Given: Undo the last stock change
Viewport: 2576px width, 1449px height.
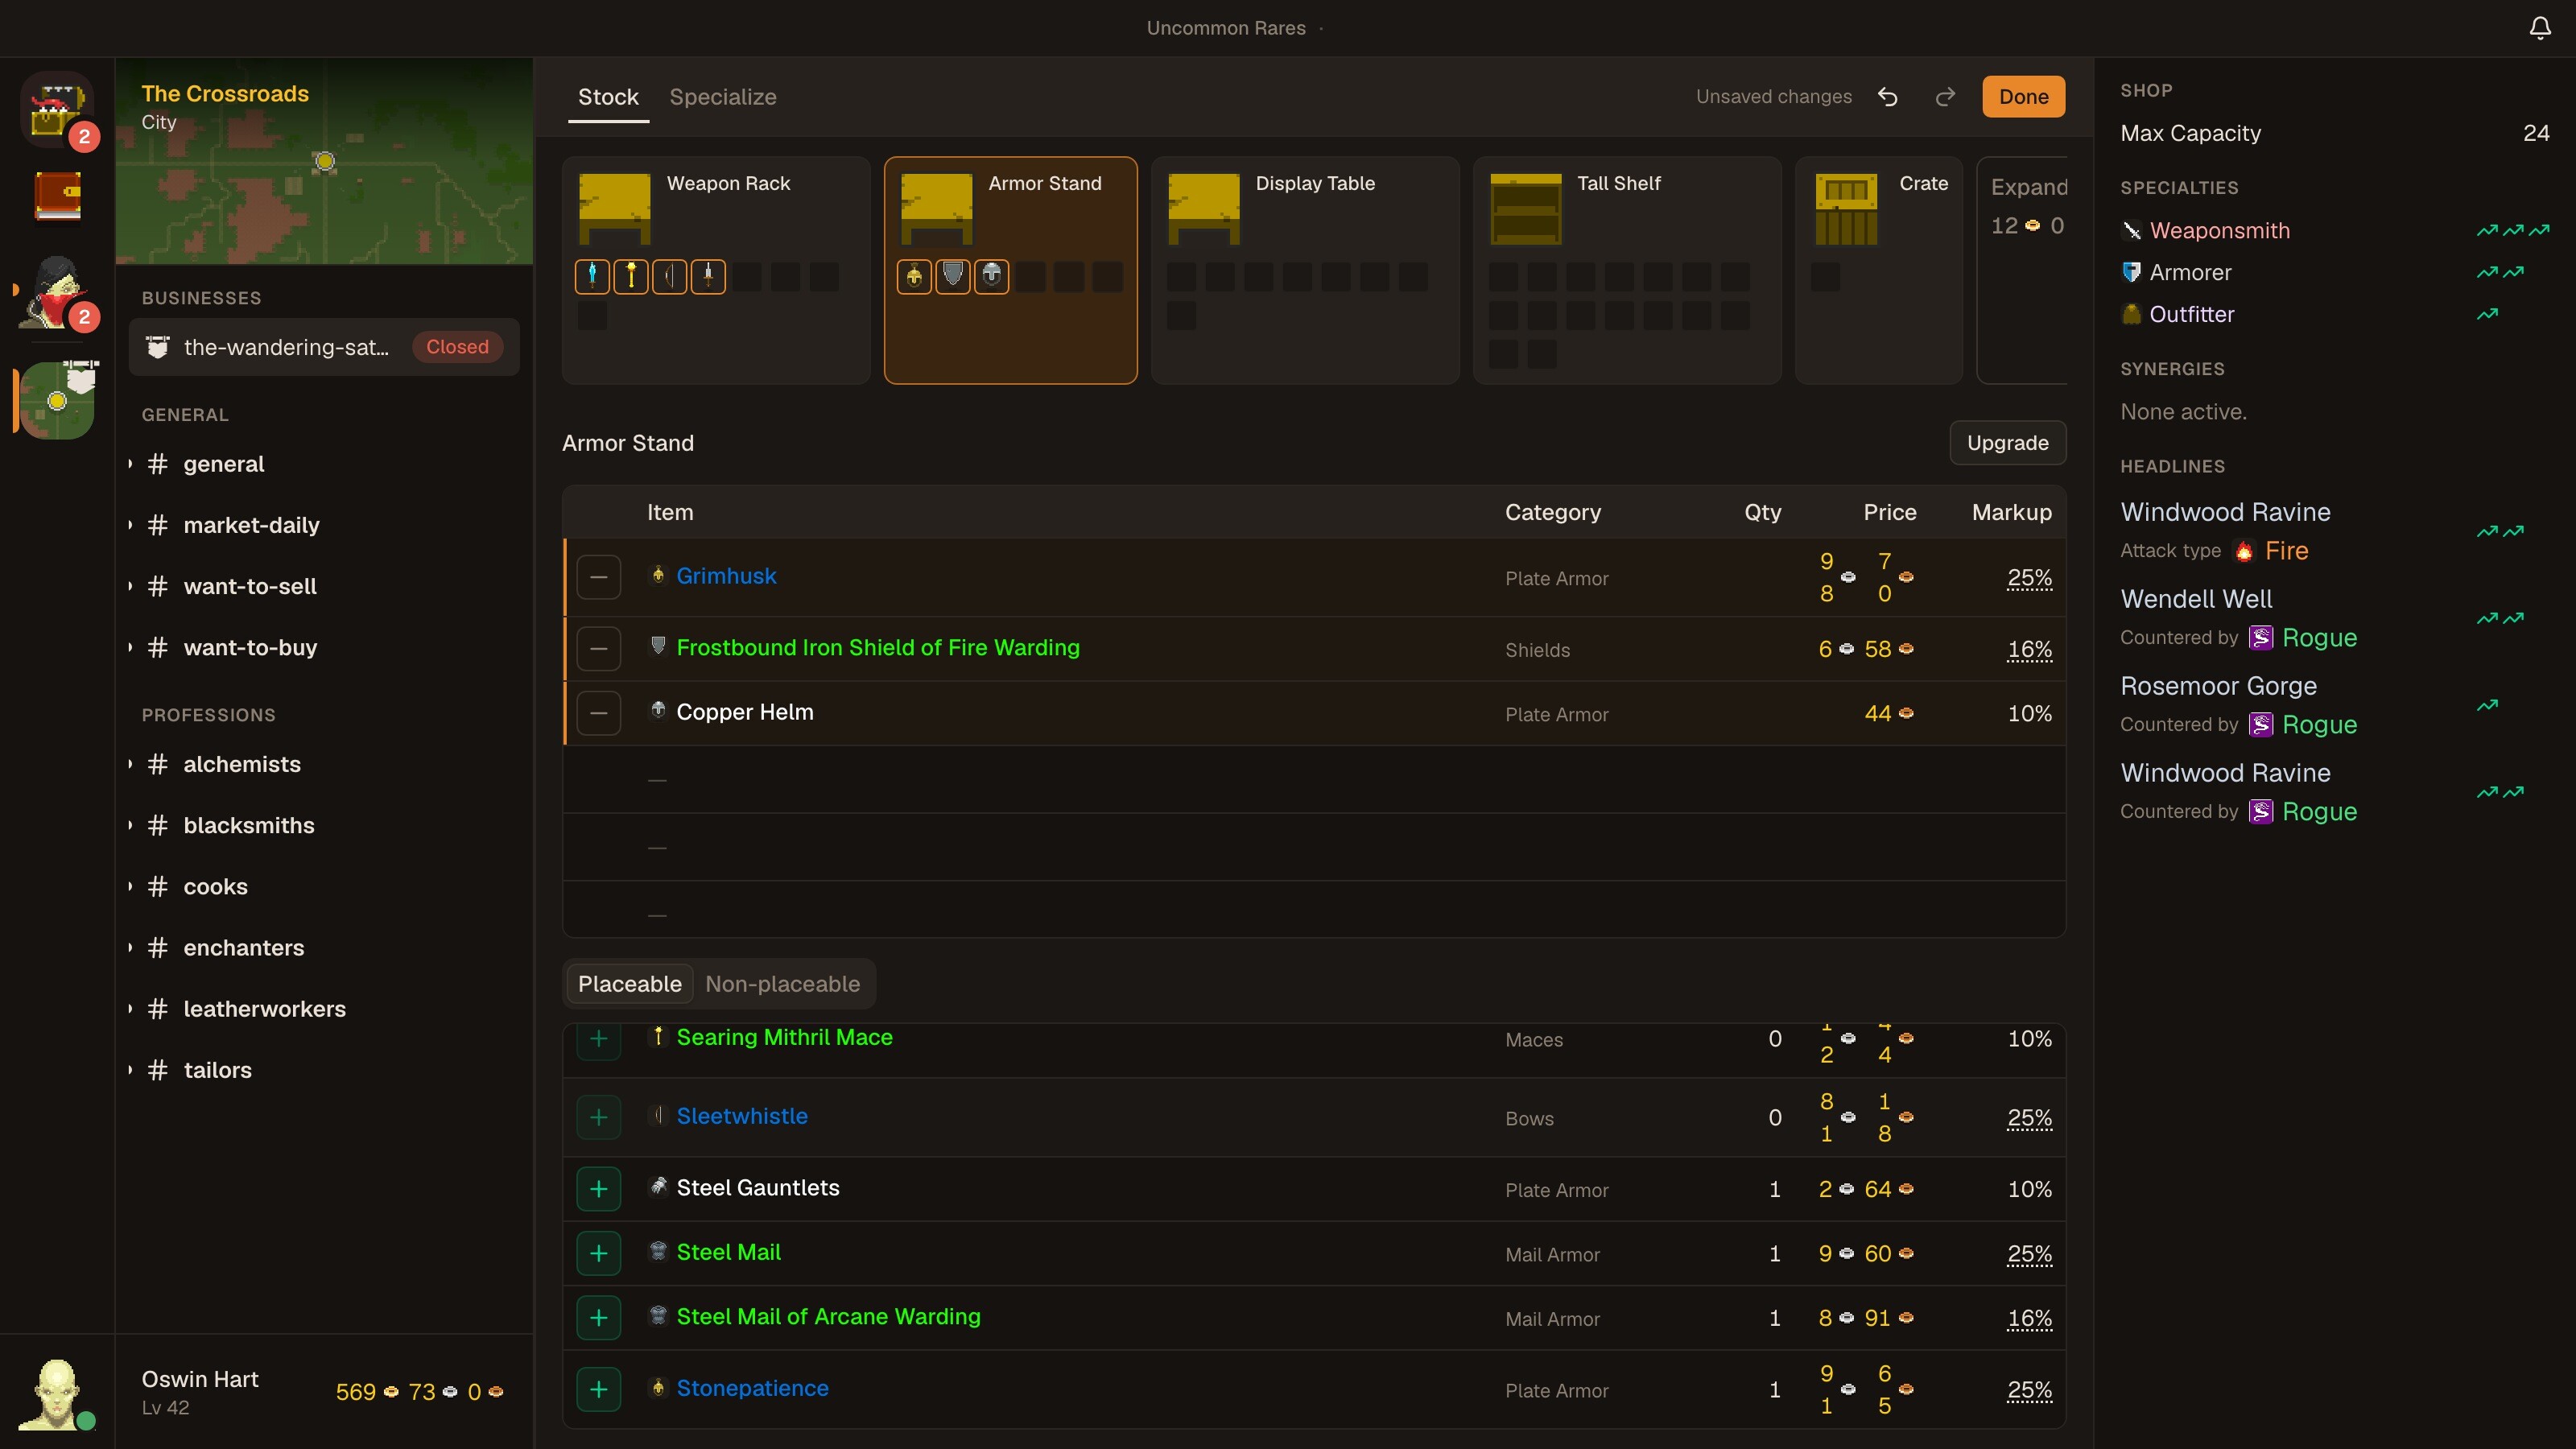Looking at the screenshot, I should (1887, 97).
